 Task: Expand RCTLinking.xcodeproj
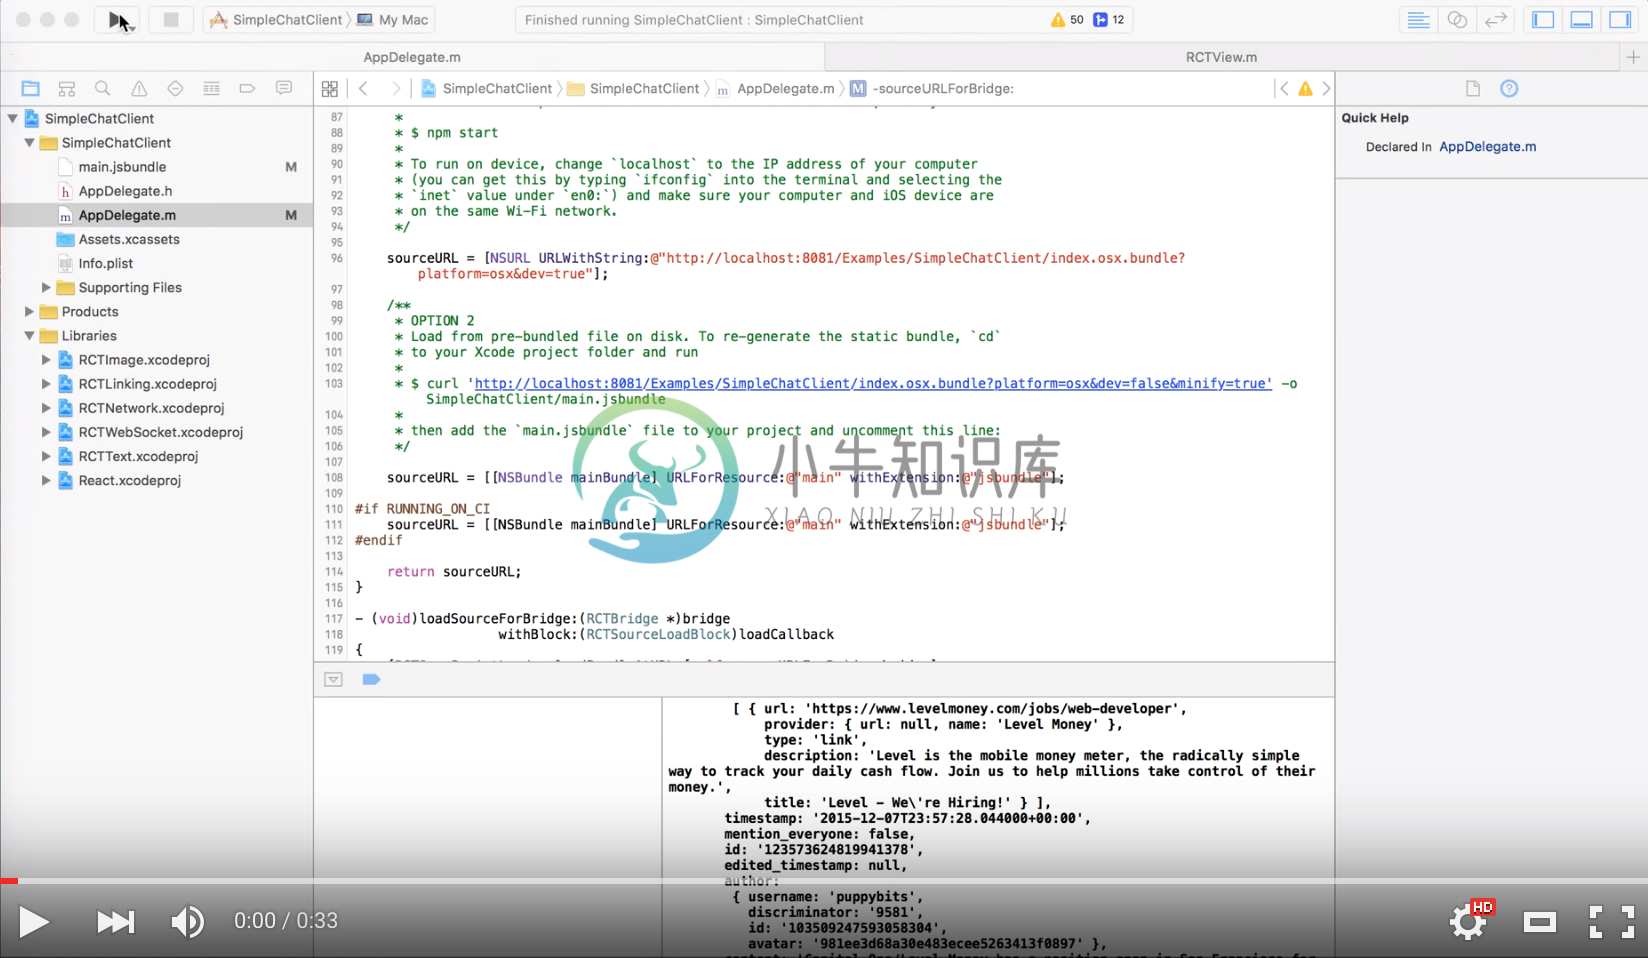click(x=46, y=384)
